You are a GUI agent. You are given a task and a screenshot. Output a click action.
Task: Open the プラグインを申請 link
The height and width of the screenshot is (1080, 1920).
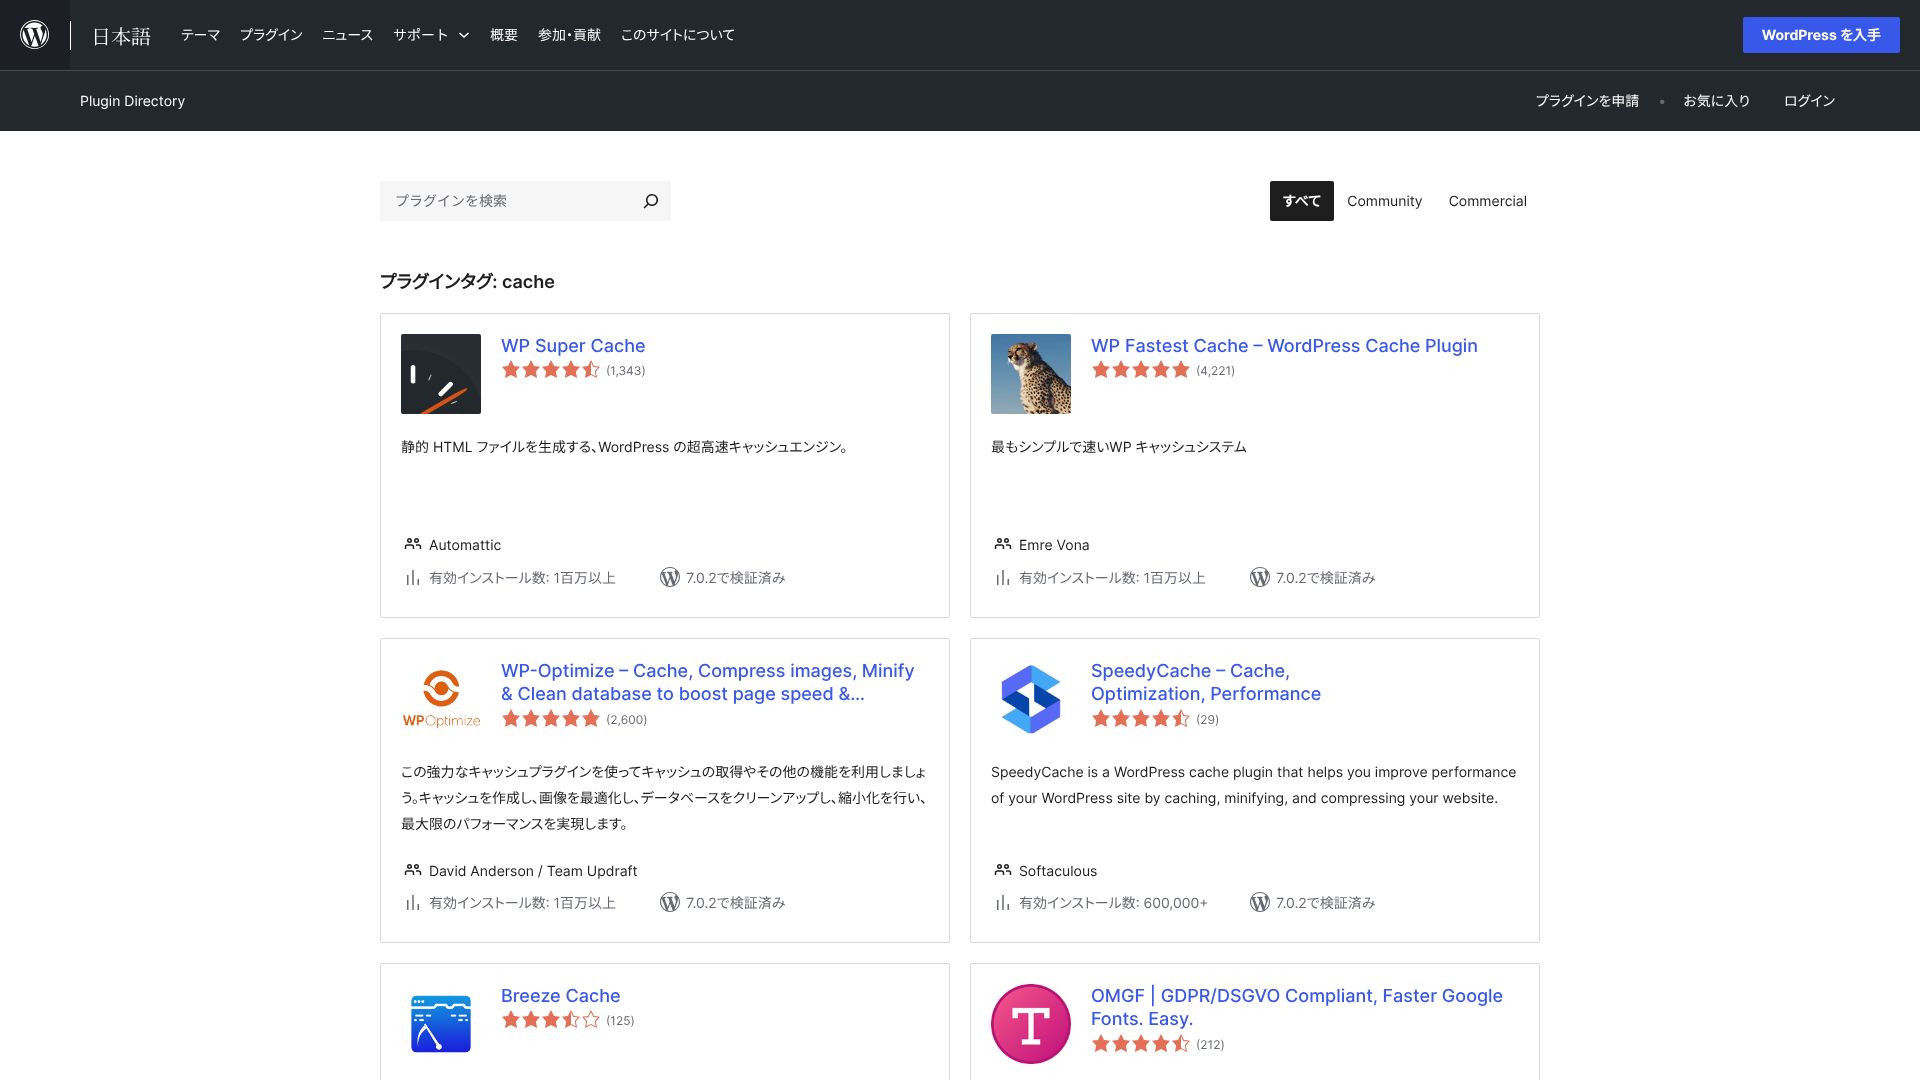1587,101
